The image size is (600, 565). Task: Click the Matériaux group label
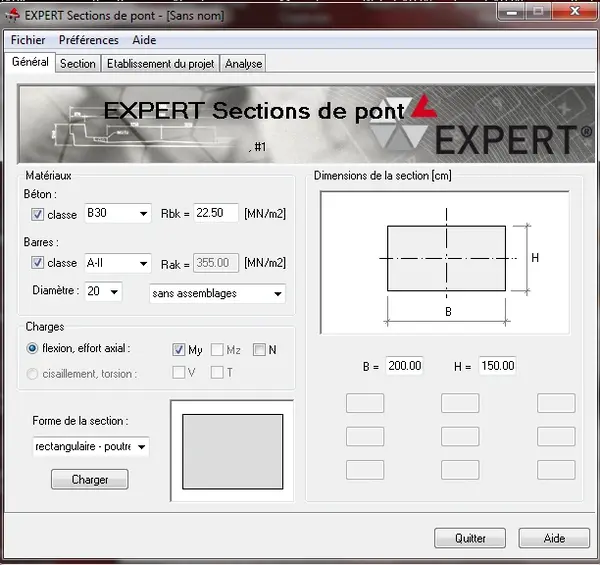click(x=48, y=176)
